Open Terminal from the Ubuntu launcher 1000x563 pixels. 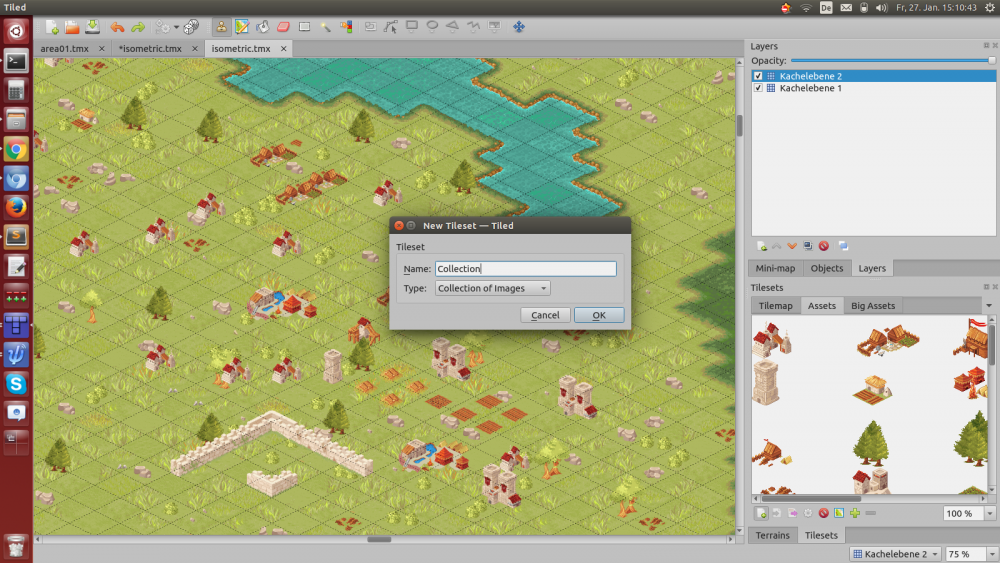tap(16, 61)
